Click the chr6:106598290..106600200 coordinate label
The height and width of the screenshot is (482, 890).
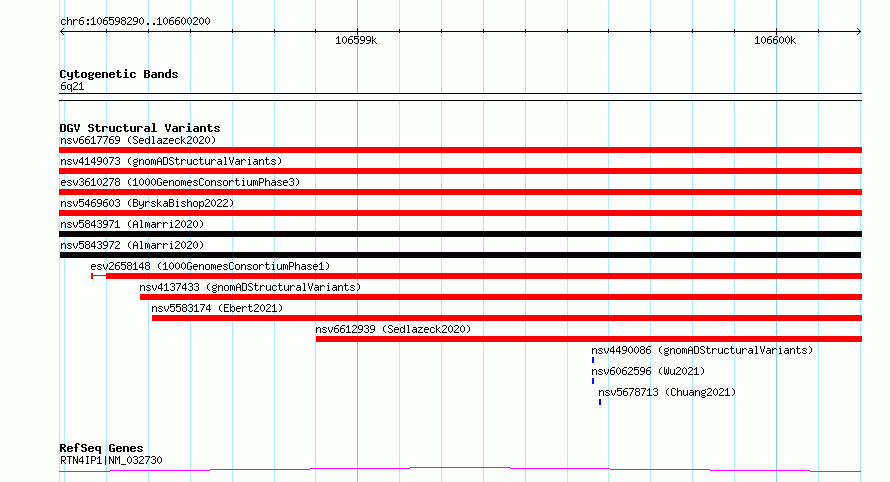[135, 21]
